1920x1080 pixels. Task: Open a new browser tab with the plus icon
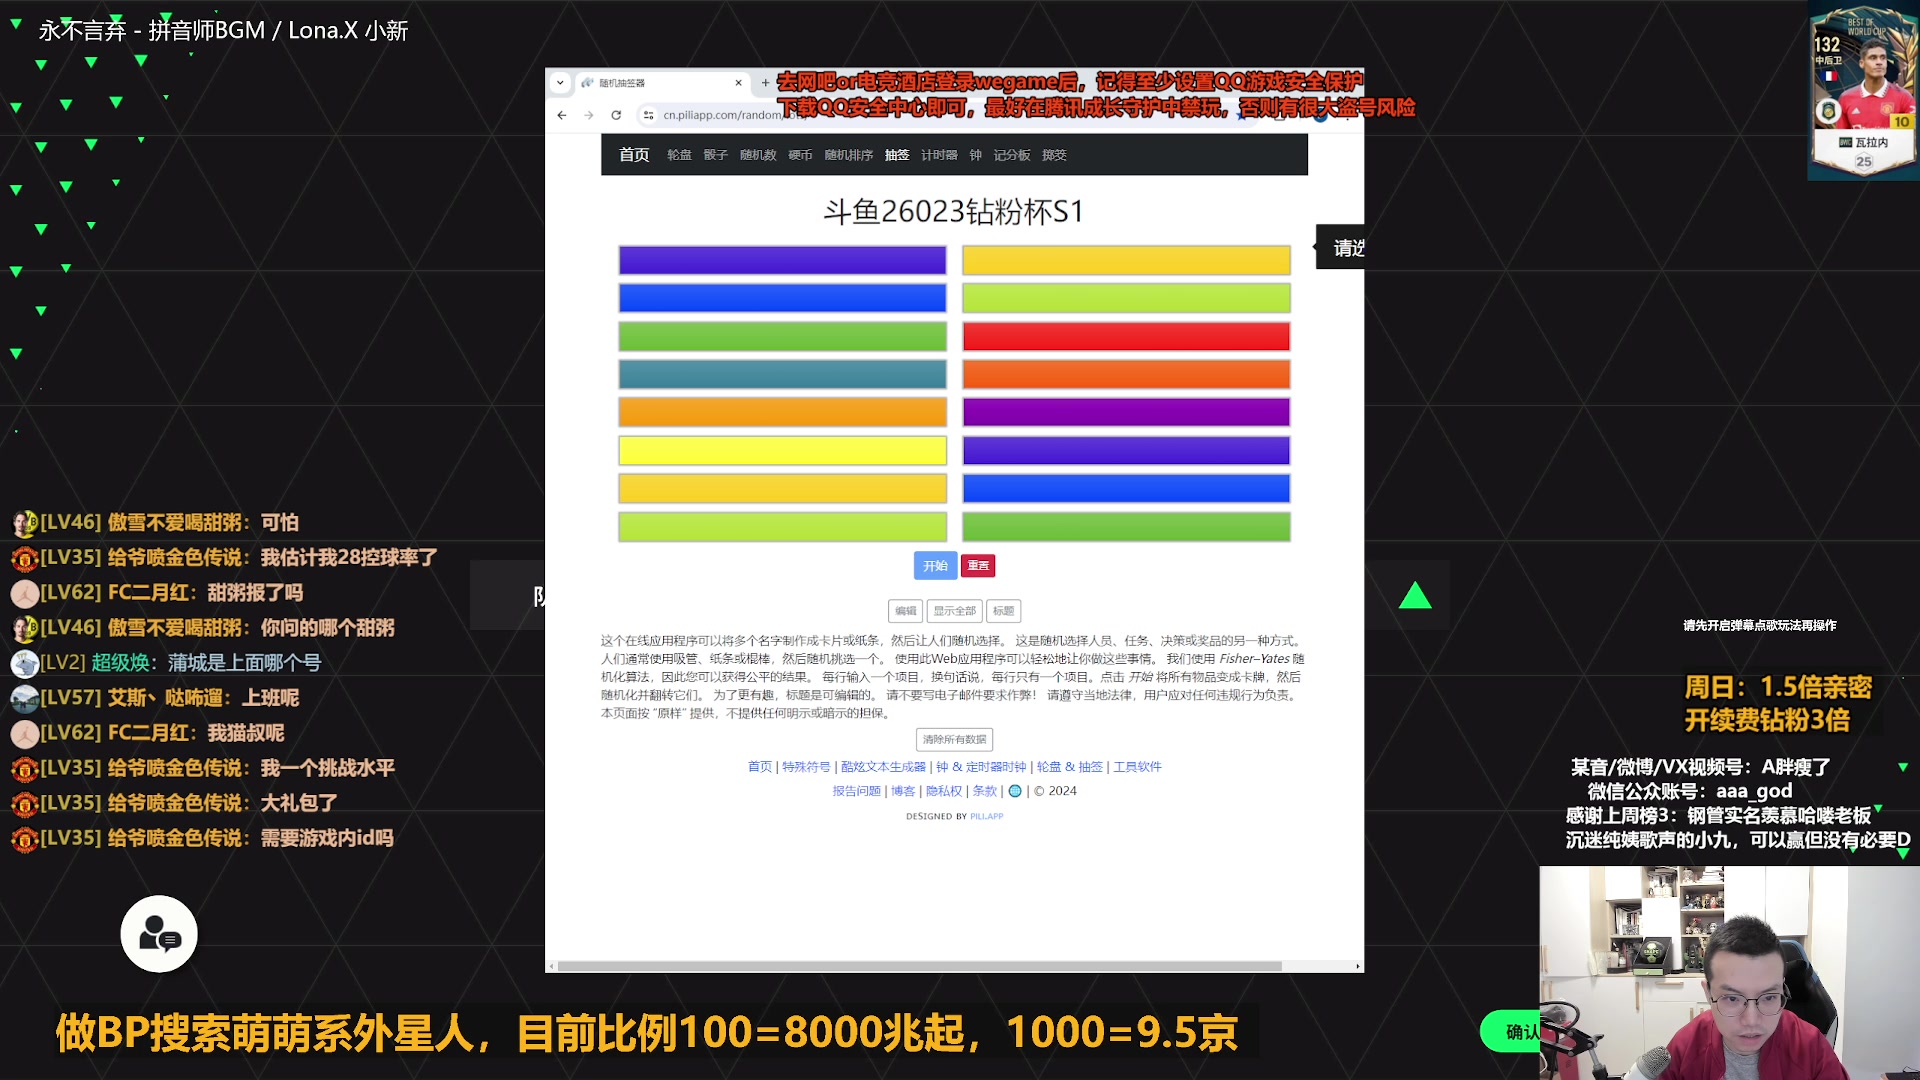(x=764, y=83)
